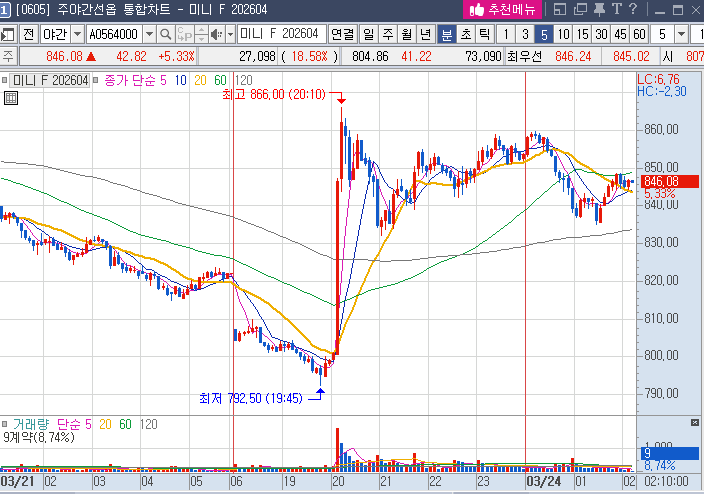The image size is (704, 494).
Task: Toggle the 연결 continuous chart button
Action: [x=342, y=34]
